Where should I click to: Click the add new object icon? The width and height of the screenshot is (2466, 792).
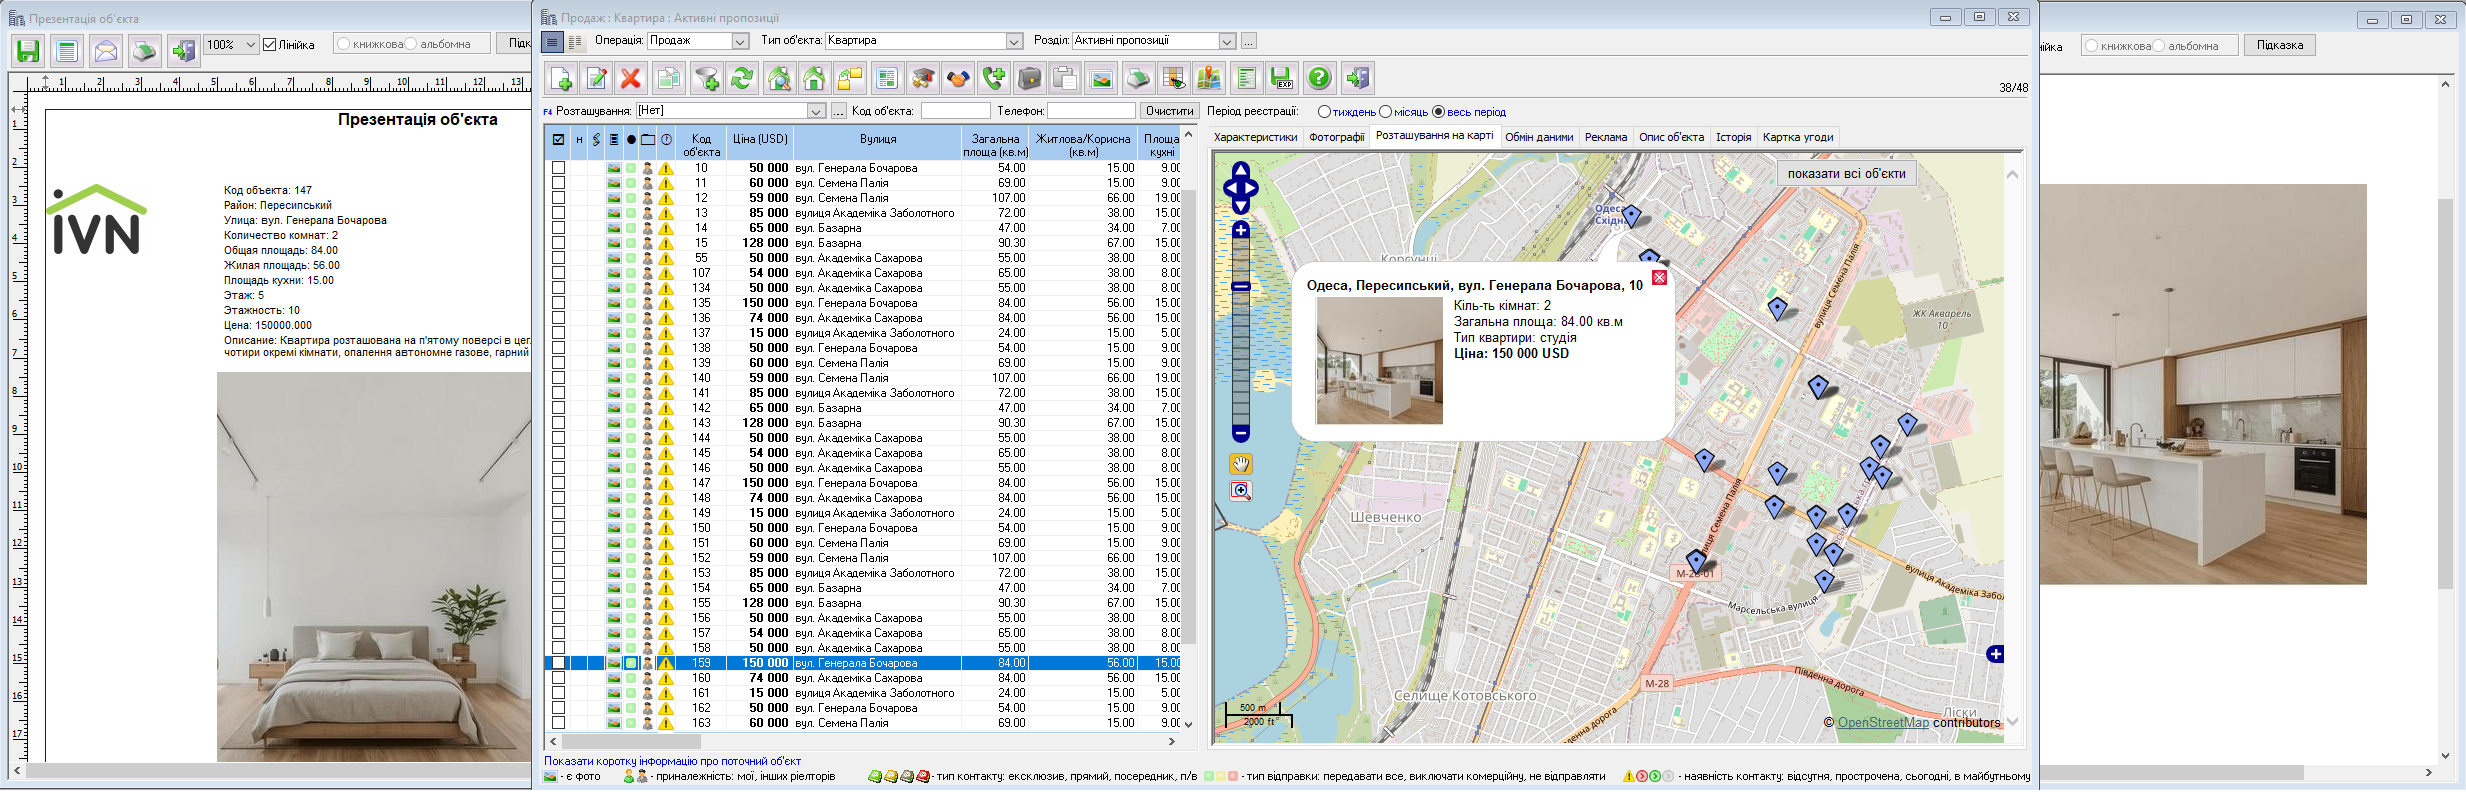[x=561, y=78]
